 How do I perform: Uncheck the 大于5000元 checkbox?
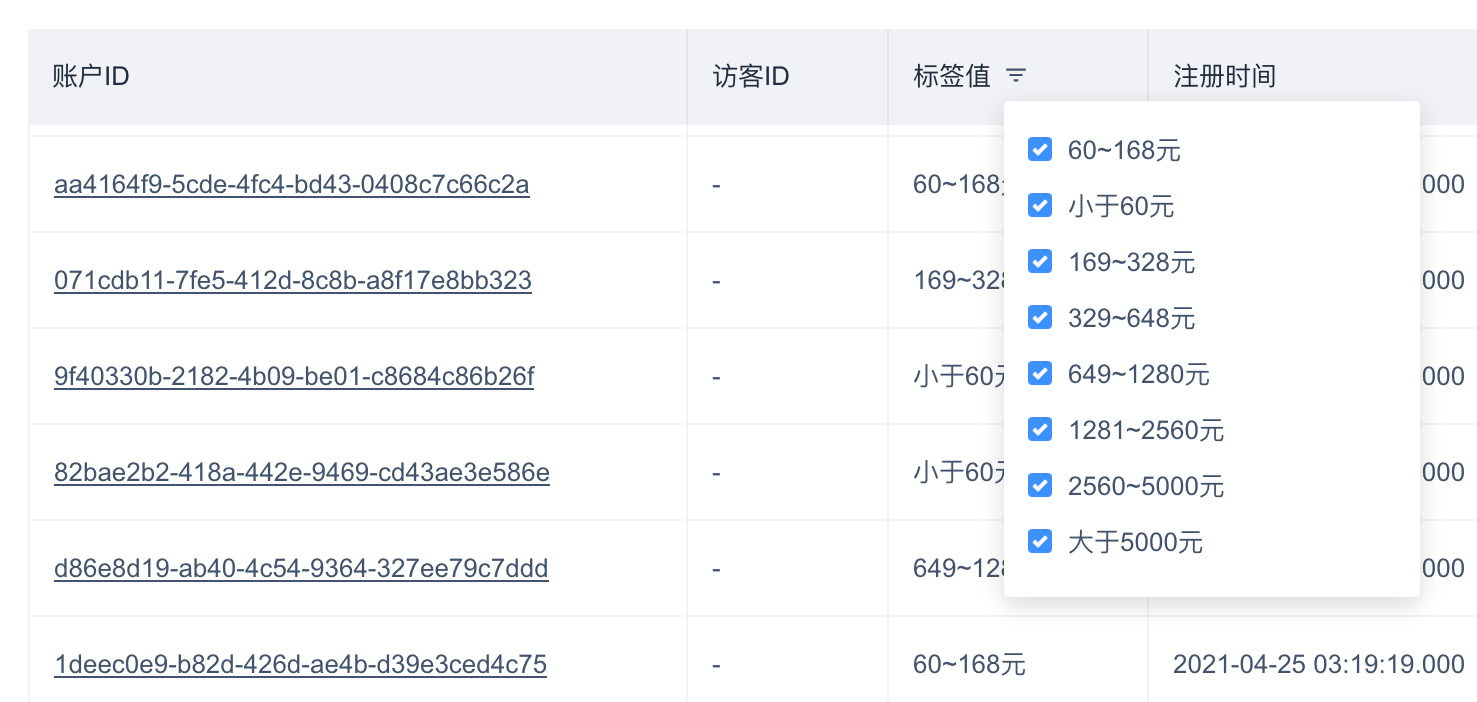(x=1040, y=542)
